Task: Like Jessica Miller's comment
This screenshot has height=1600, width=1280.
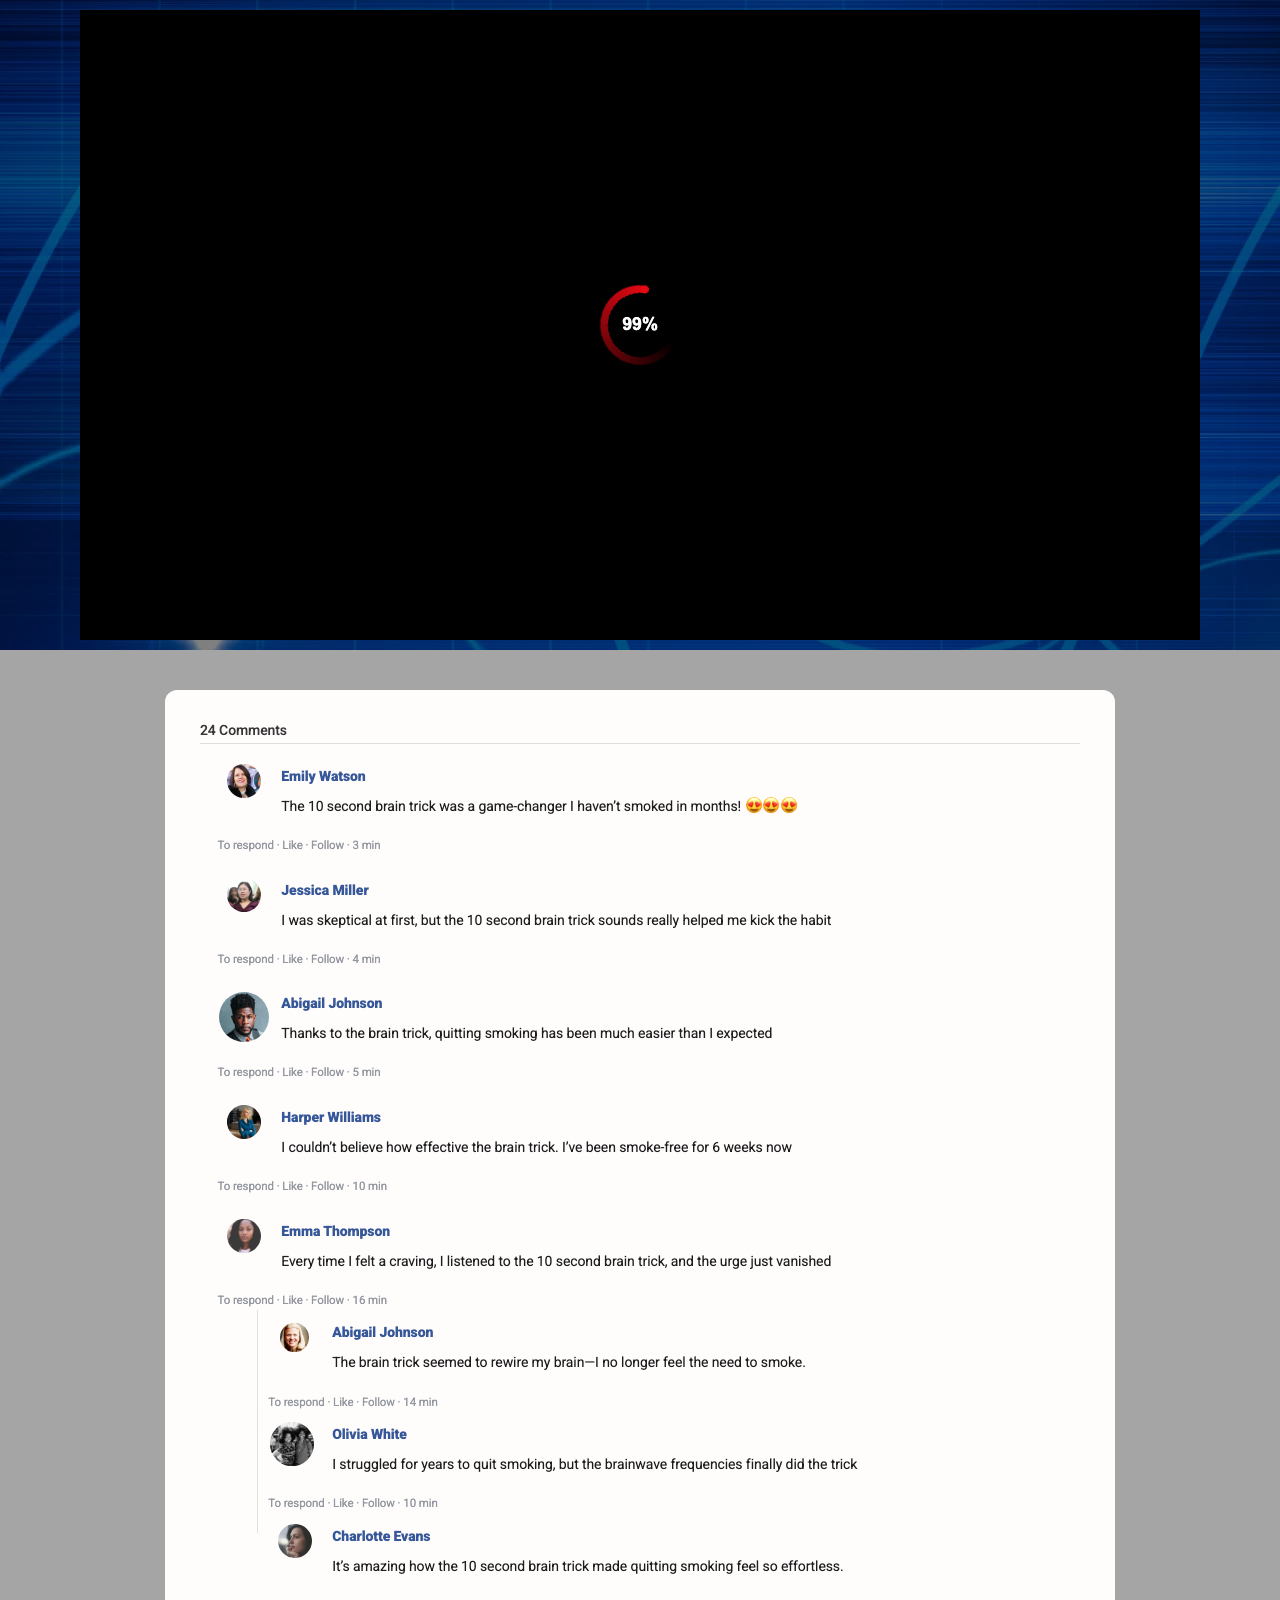Action: click(x=292, y=959)
